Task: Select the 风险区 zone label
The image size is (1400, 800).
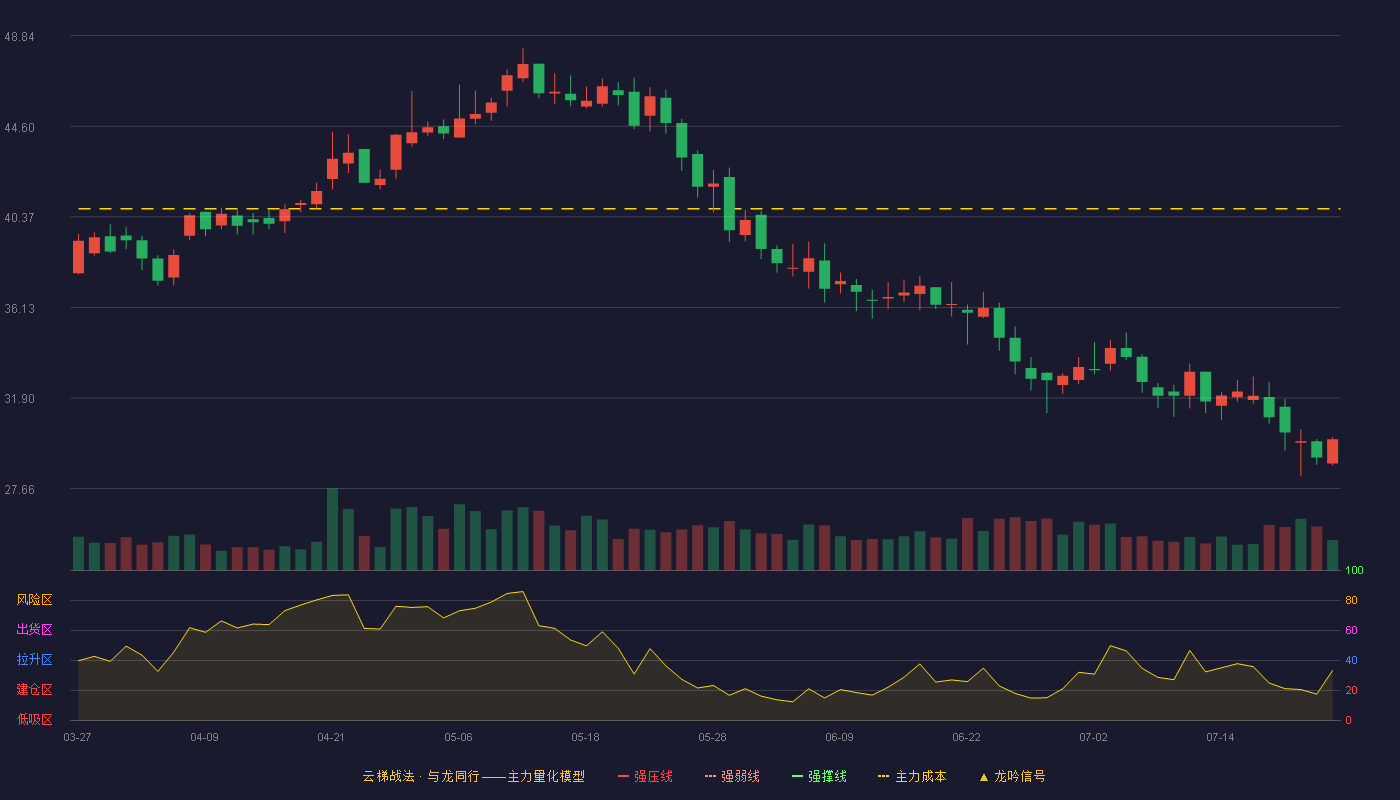Action: [x=34, y=600]
